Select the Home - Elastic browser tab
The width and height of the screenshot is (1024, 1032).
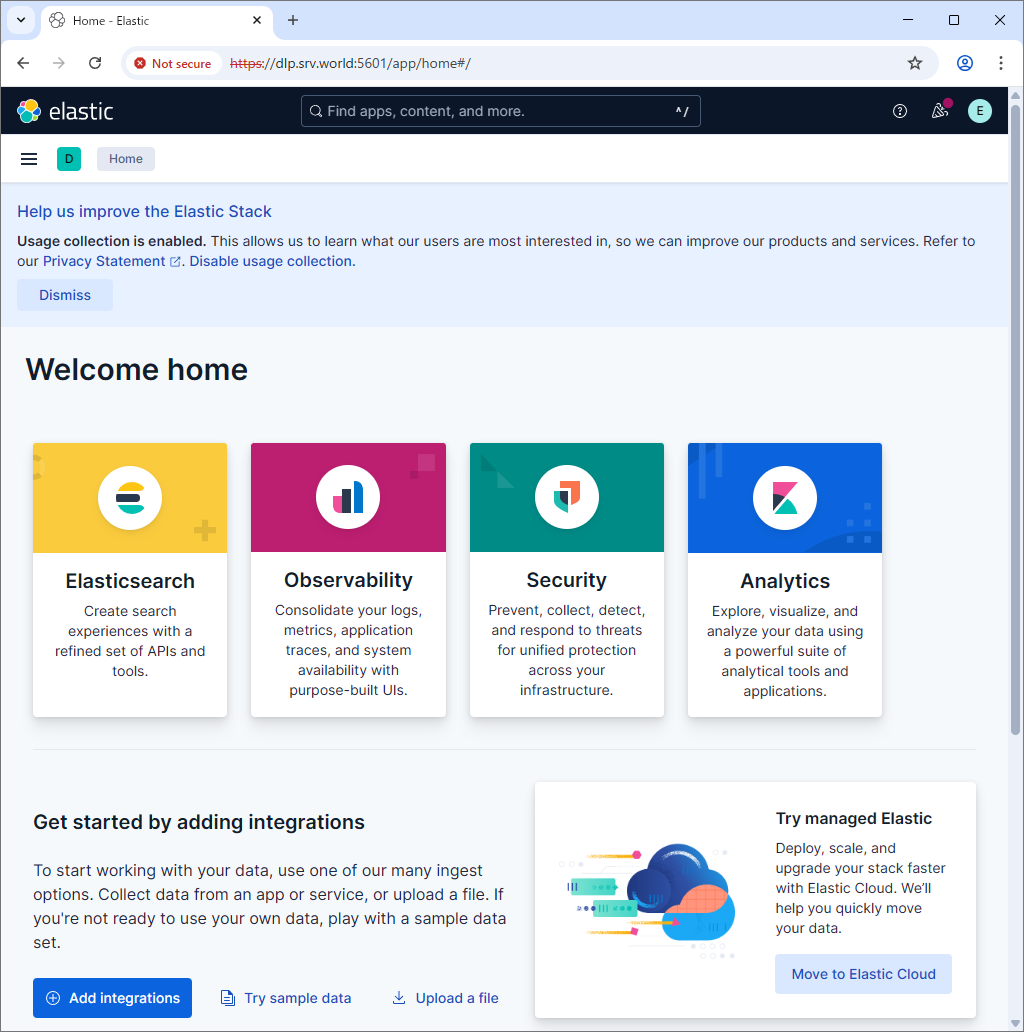150,20
